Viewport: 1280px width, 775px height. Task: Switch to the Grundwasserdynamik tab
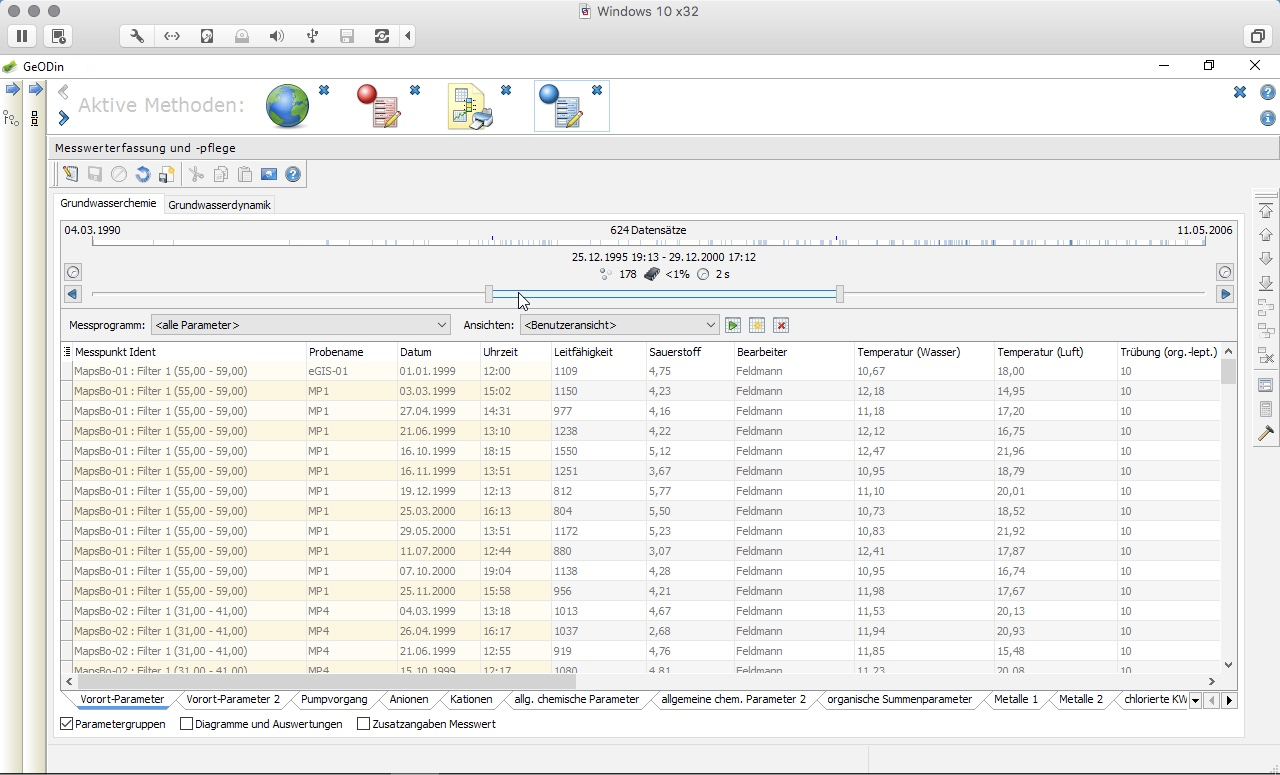tap(219, 204)
